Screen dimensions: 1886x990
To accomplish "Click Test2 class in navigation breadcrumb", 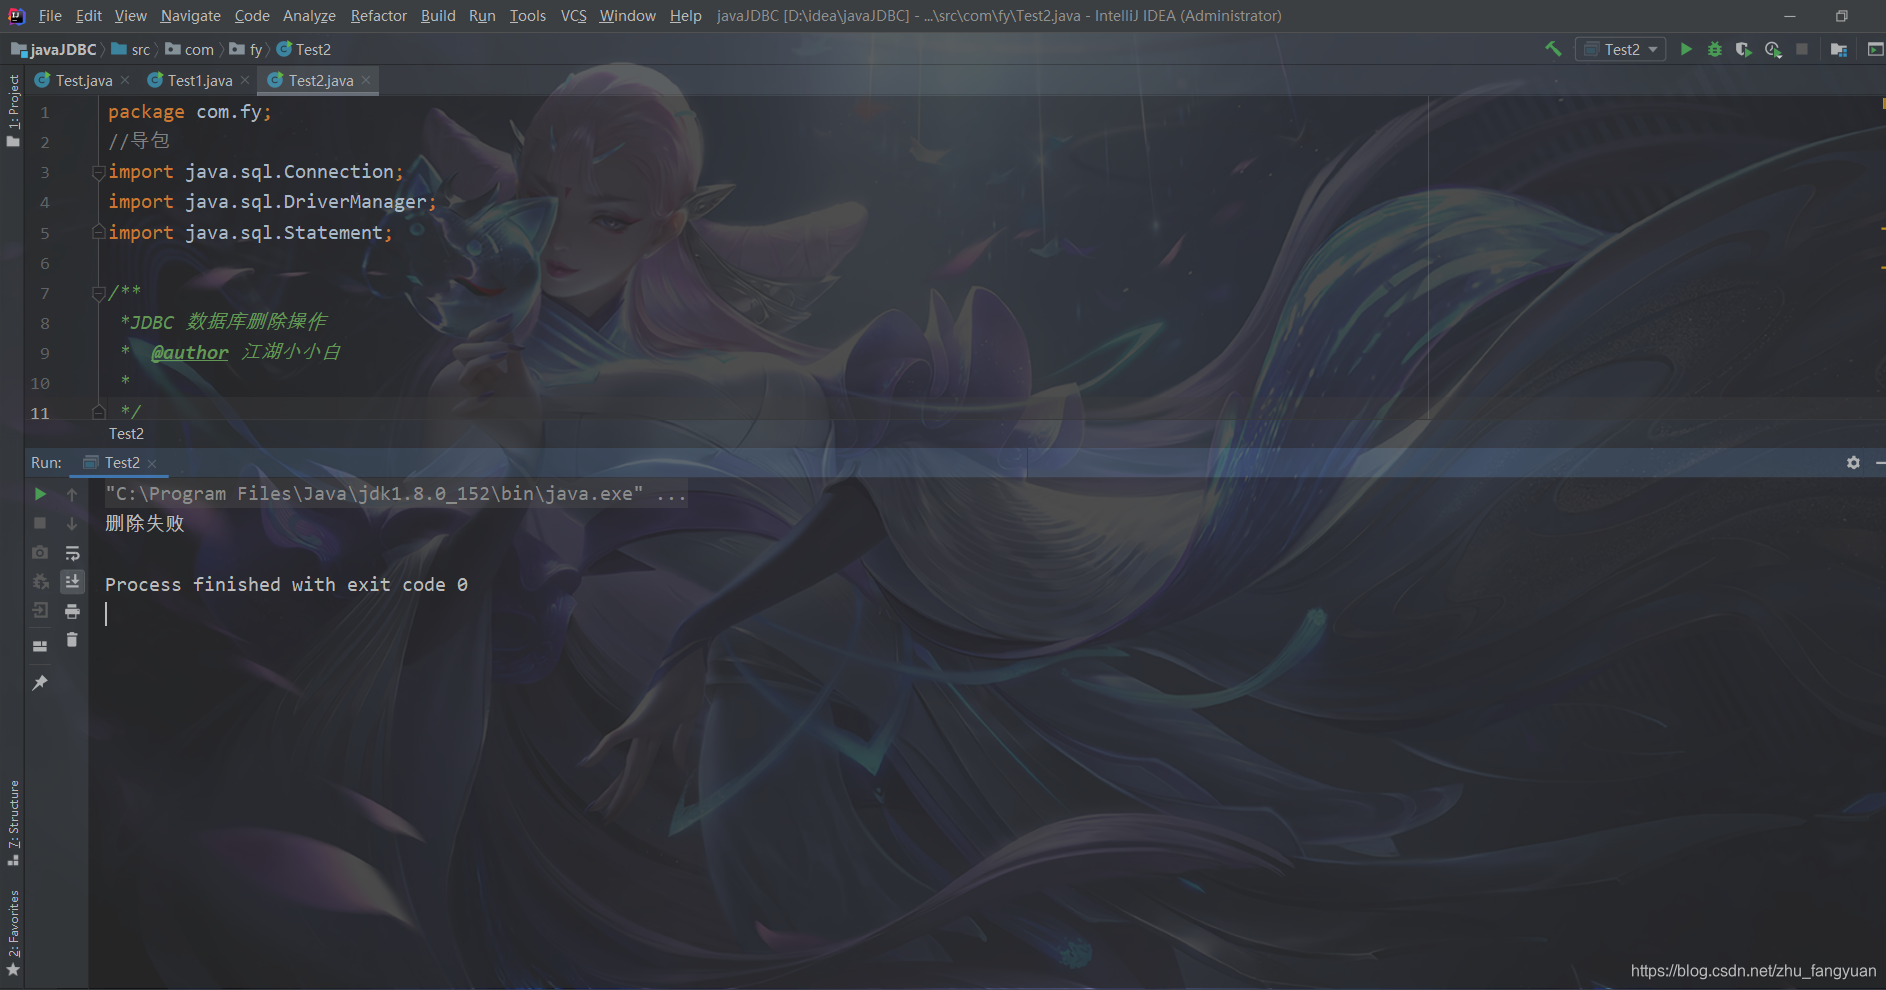I will (304, 49).
